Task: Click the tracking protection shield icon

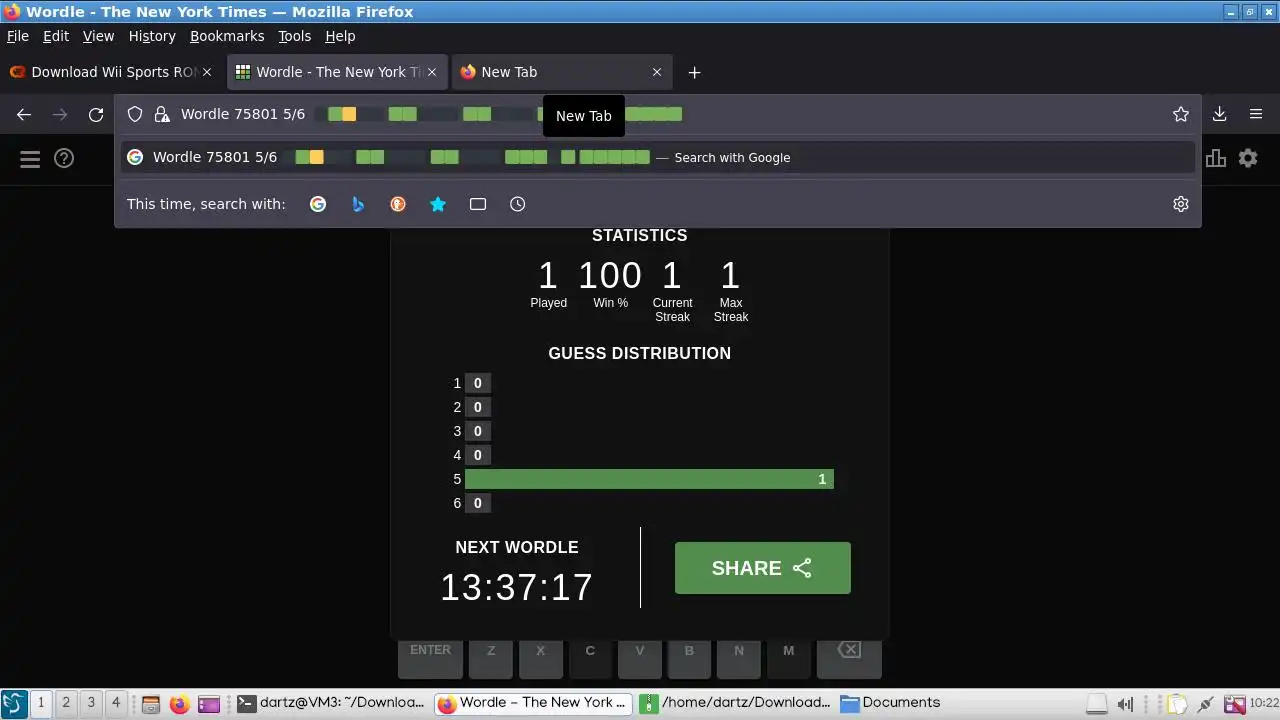Action: pos(135,114)
